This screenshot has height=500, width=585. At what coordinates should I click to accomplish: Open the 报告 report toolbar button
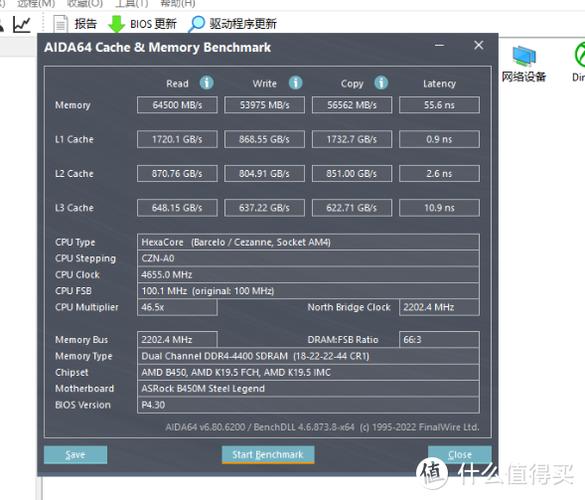coord(75,24)
